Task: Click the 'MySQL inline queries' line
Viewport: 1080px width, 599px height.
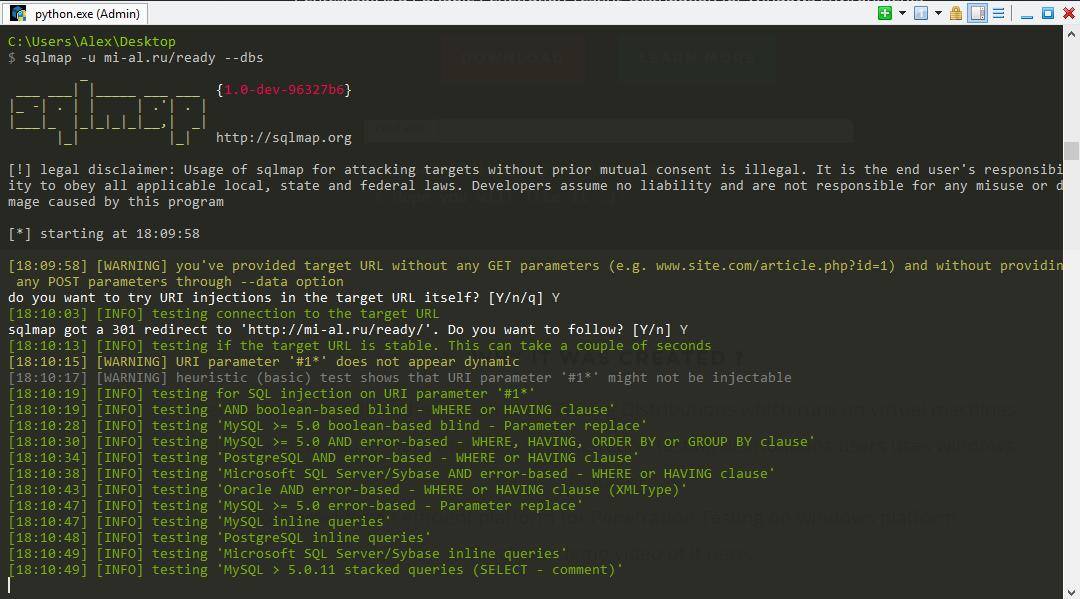Action: pyautogui.click(x=200, y=521)
